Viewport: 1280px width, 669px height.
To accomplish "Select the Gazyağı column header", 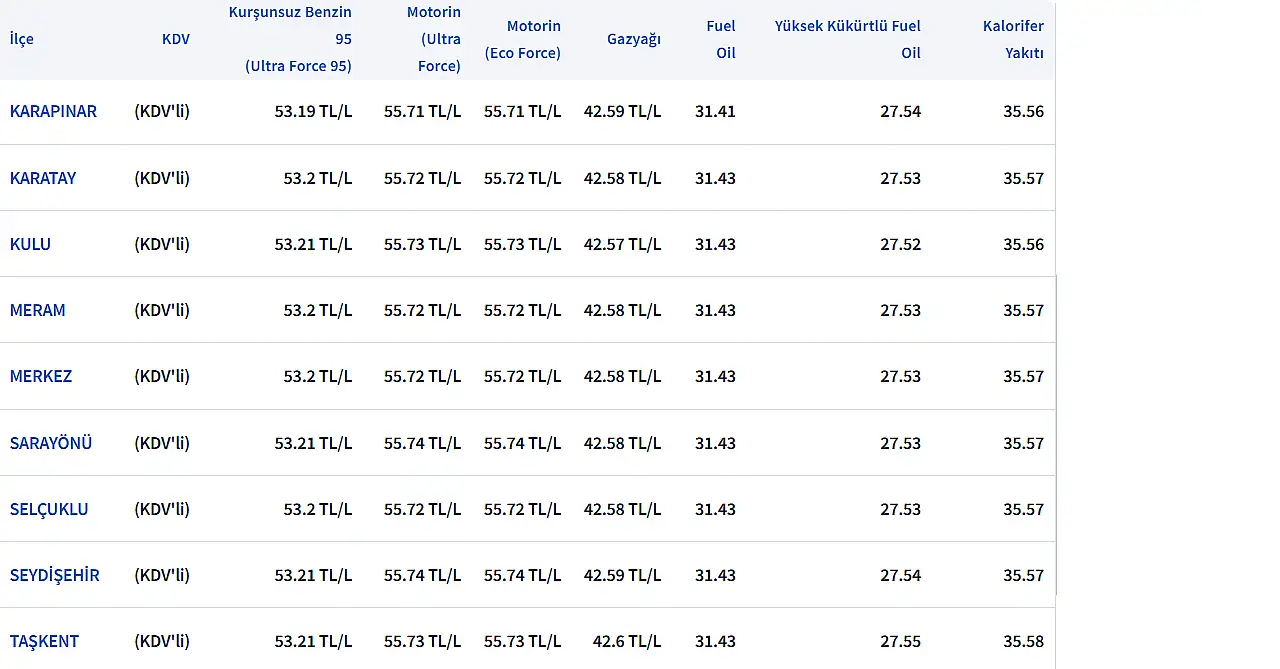I will coord(633,39).
